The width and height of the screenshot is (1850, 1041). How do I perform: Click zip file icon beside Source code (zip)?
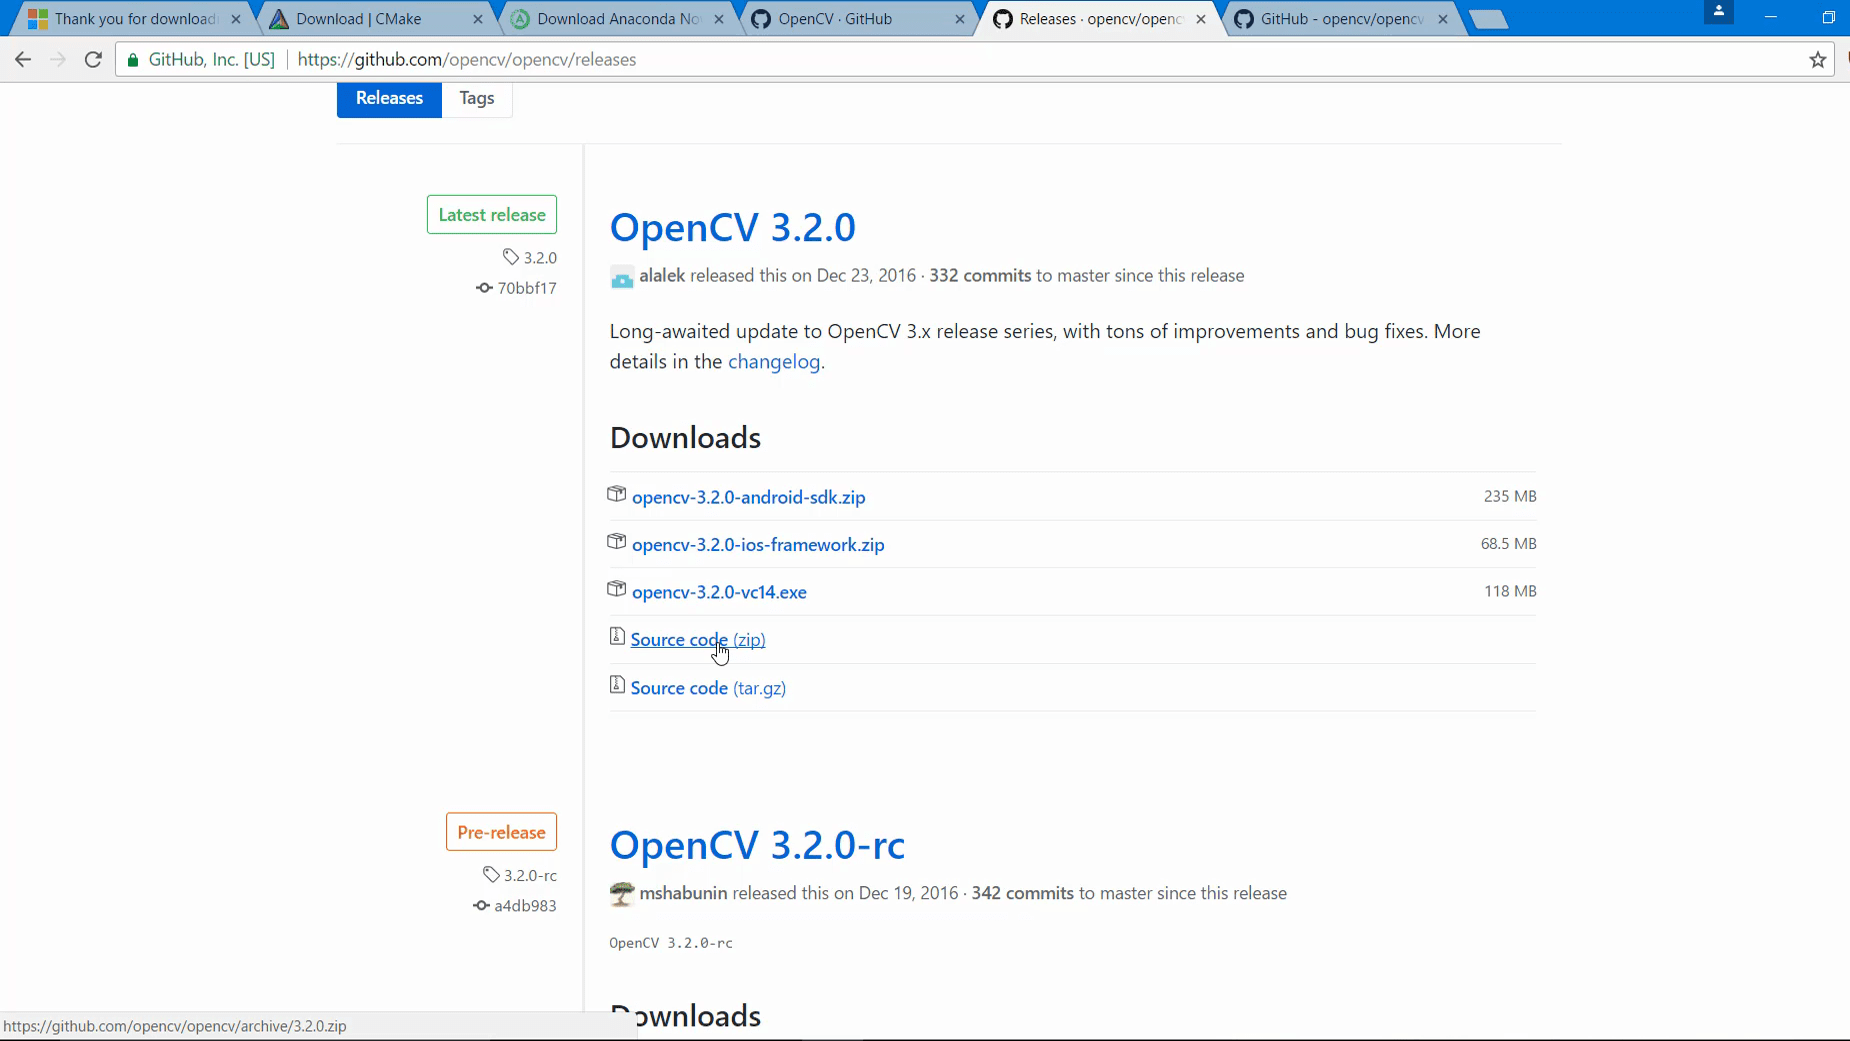pos(617,637)
